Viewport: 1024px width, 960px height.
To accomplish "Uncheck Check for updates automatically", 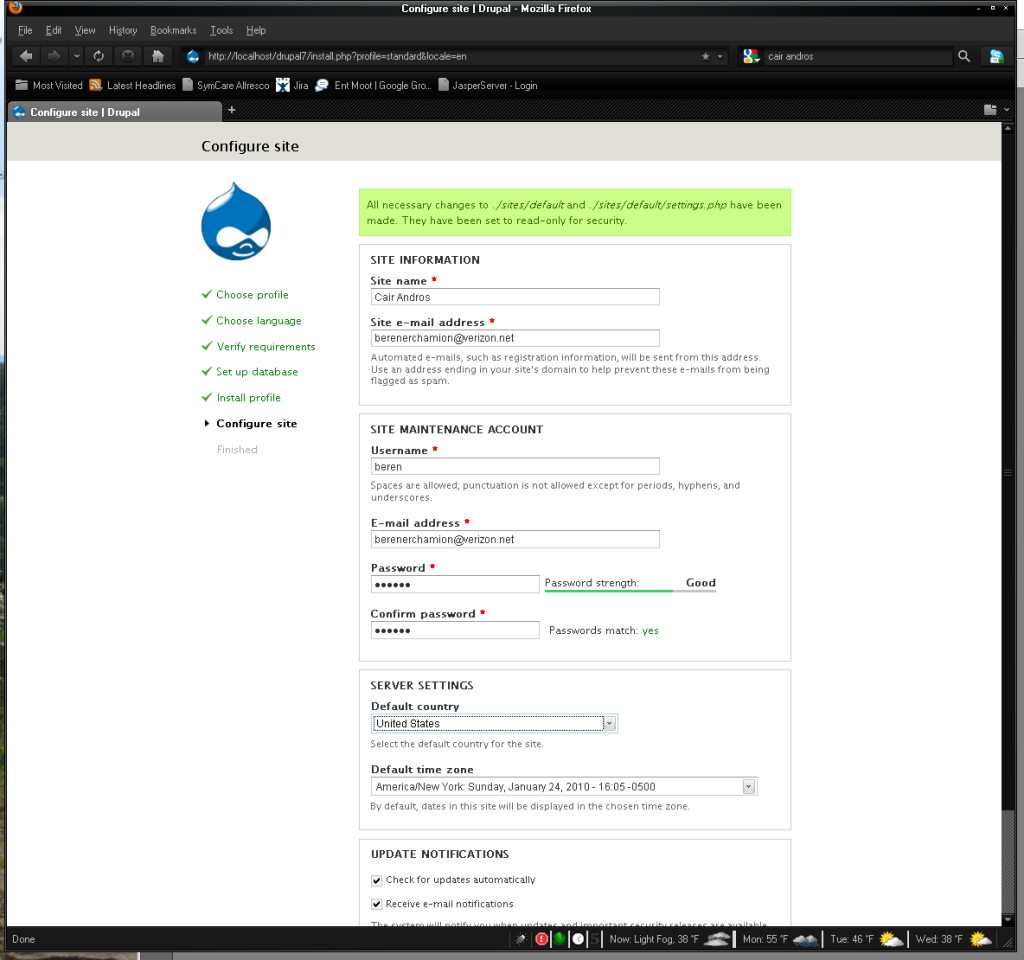I will (376, 880).
